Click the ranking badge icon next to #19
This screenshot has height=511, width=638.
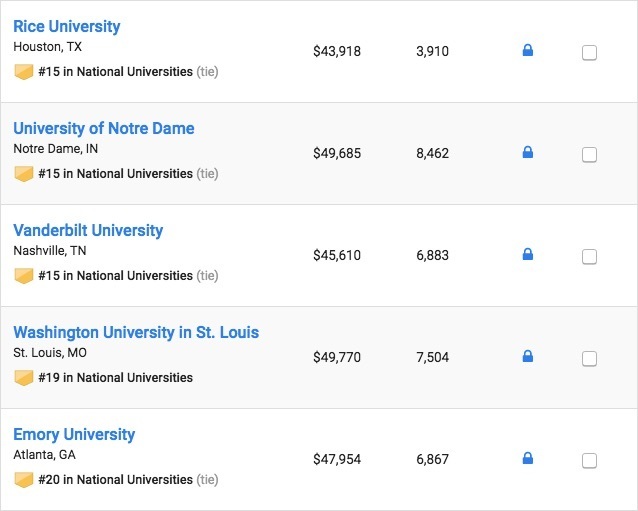[x=23, y=378]
